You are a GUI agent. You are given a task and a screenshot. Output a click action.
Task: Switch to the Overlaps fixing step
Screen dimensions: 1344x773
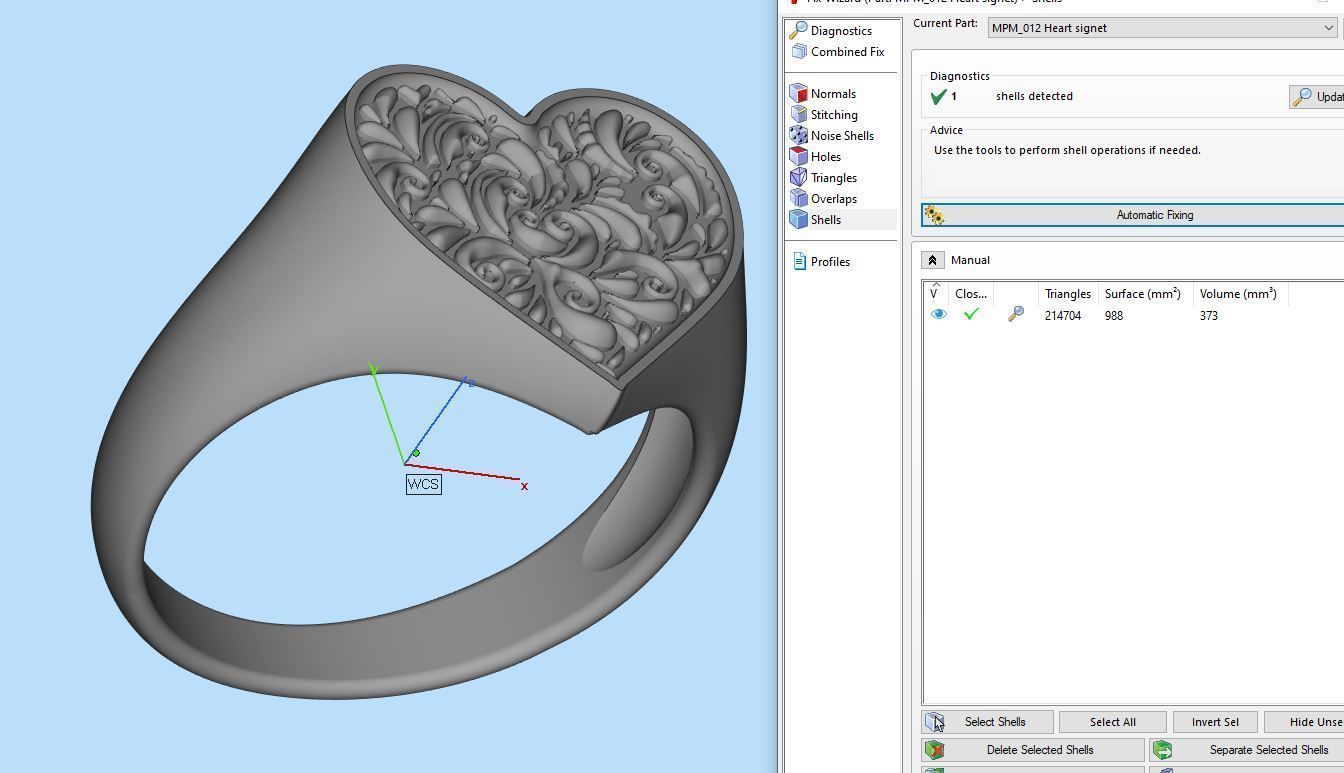(823, 199)
